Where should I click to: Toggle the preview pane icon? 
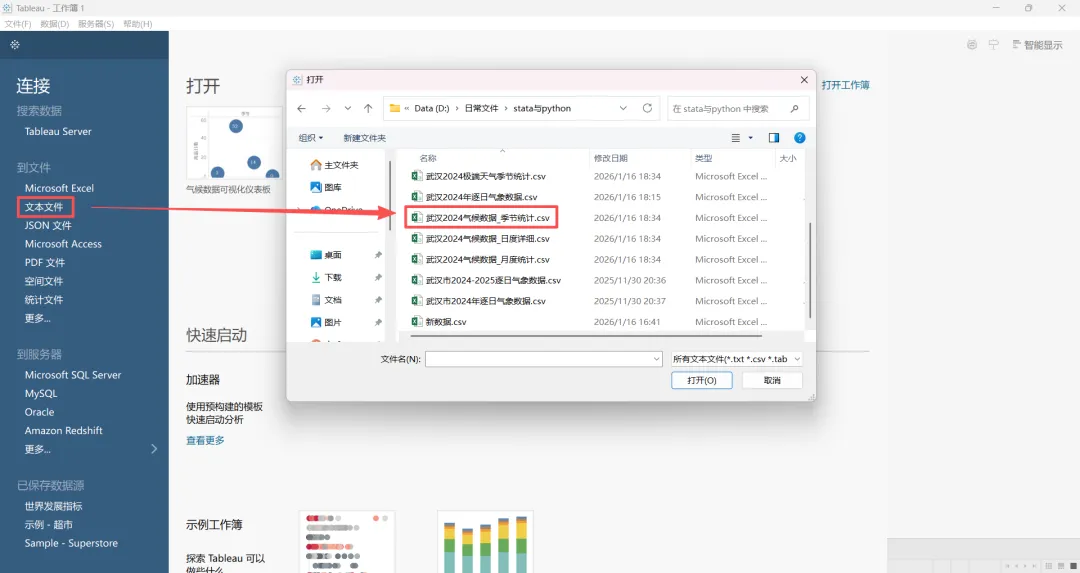tap(773, 138)
